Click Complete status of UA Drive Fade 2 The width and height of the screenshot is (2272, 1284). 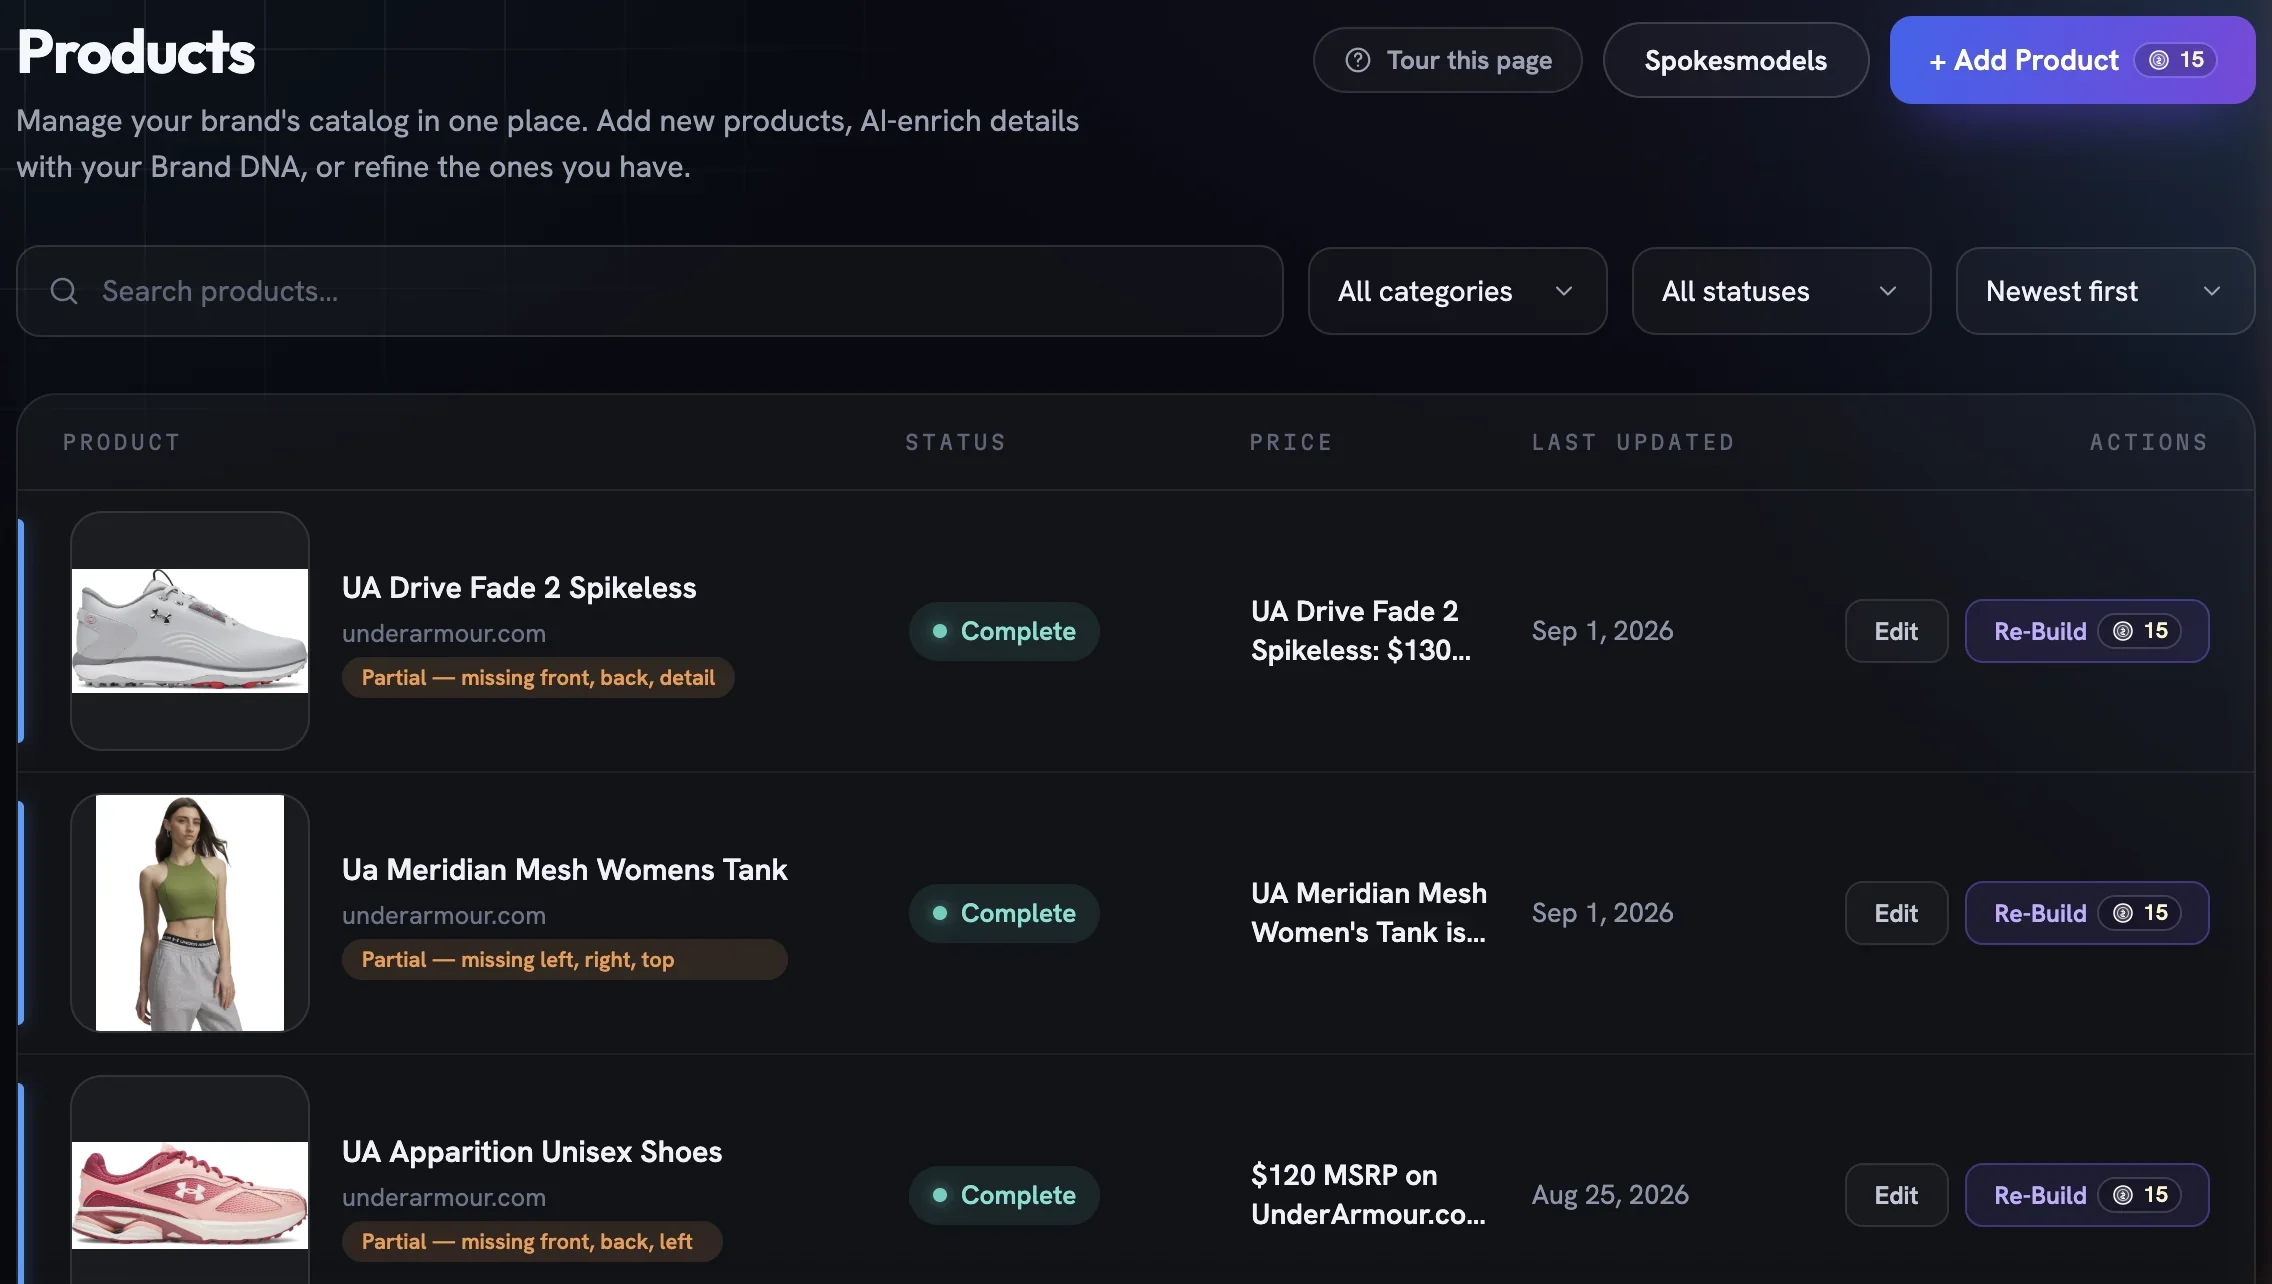pyautogui.click(x=1004, y=631)
